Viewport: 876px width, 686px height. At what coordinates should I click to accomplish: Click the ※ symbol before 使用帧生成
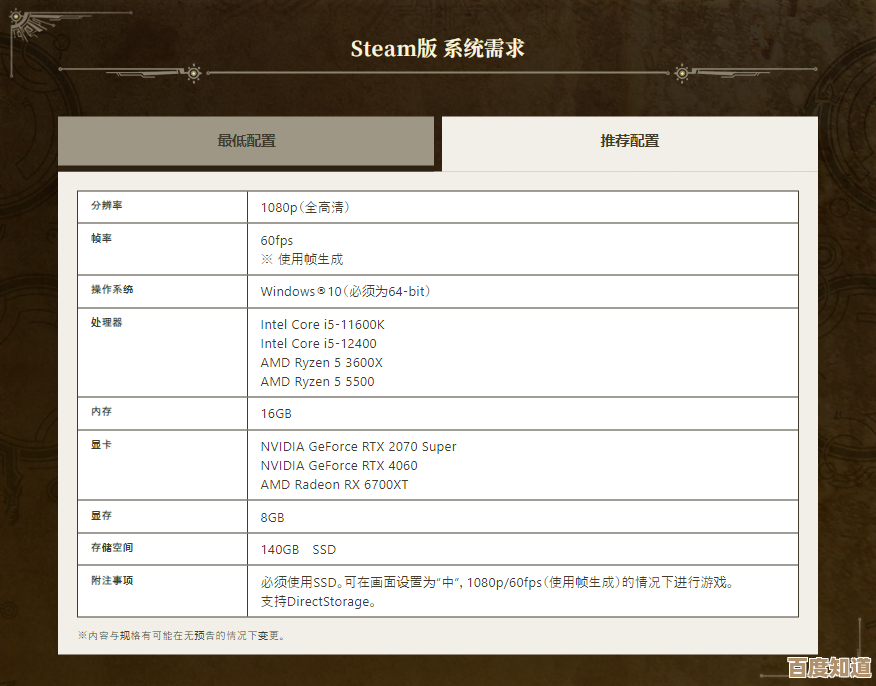267,259
